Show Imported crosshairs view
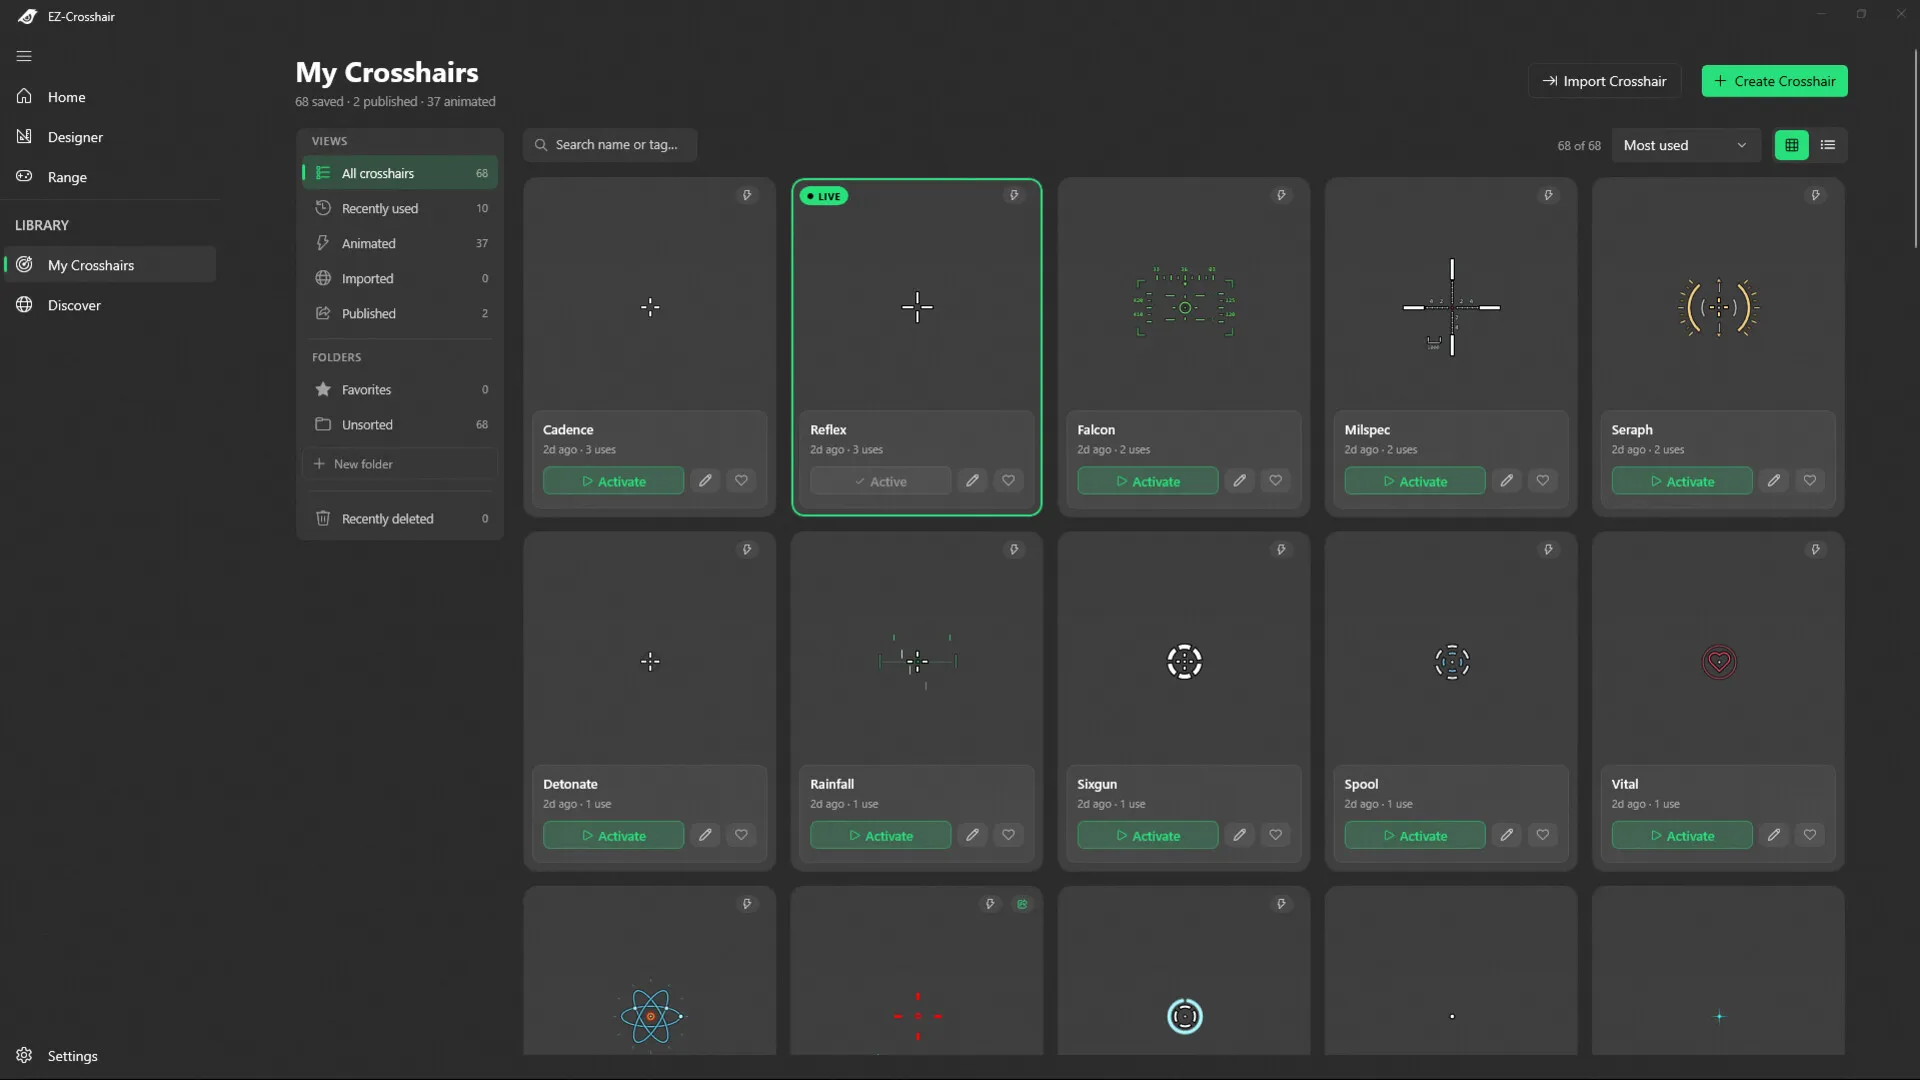 pos(400,278)
